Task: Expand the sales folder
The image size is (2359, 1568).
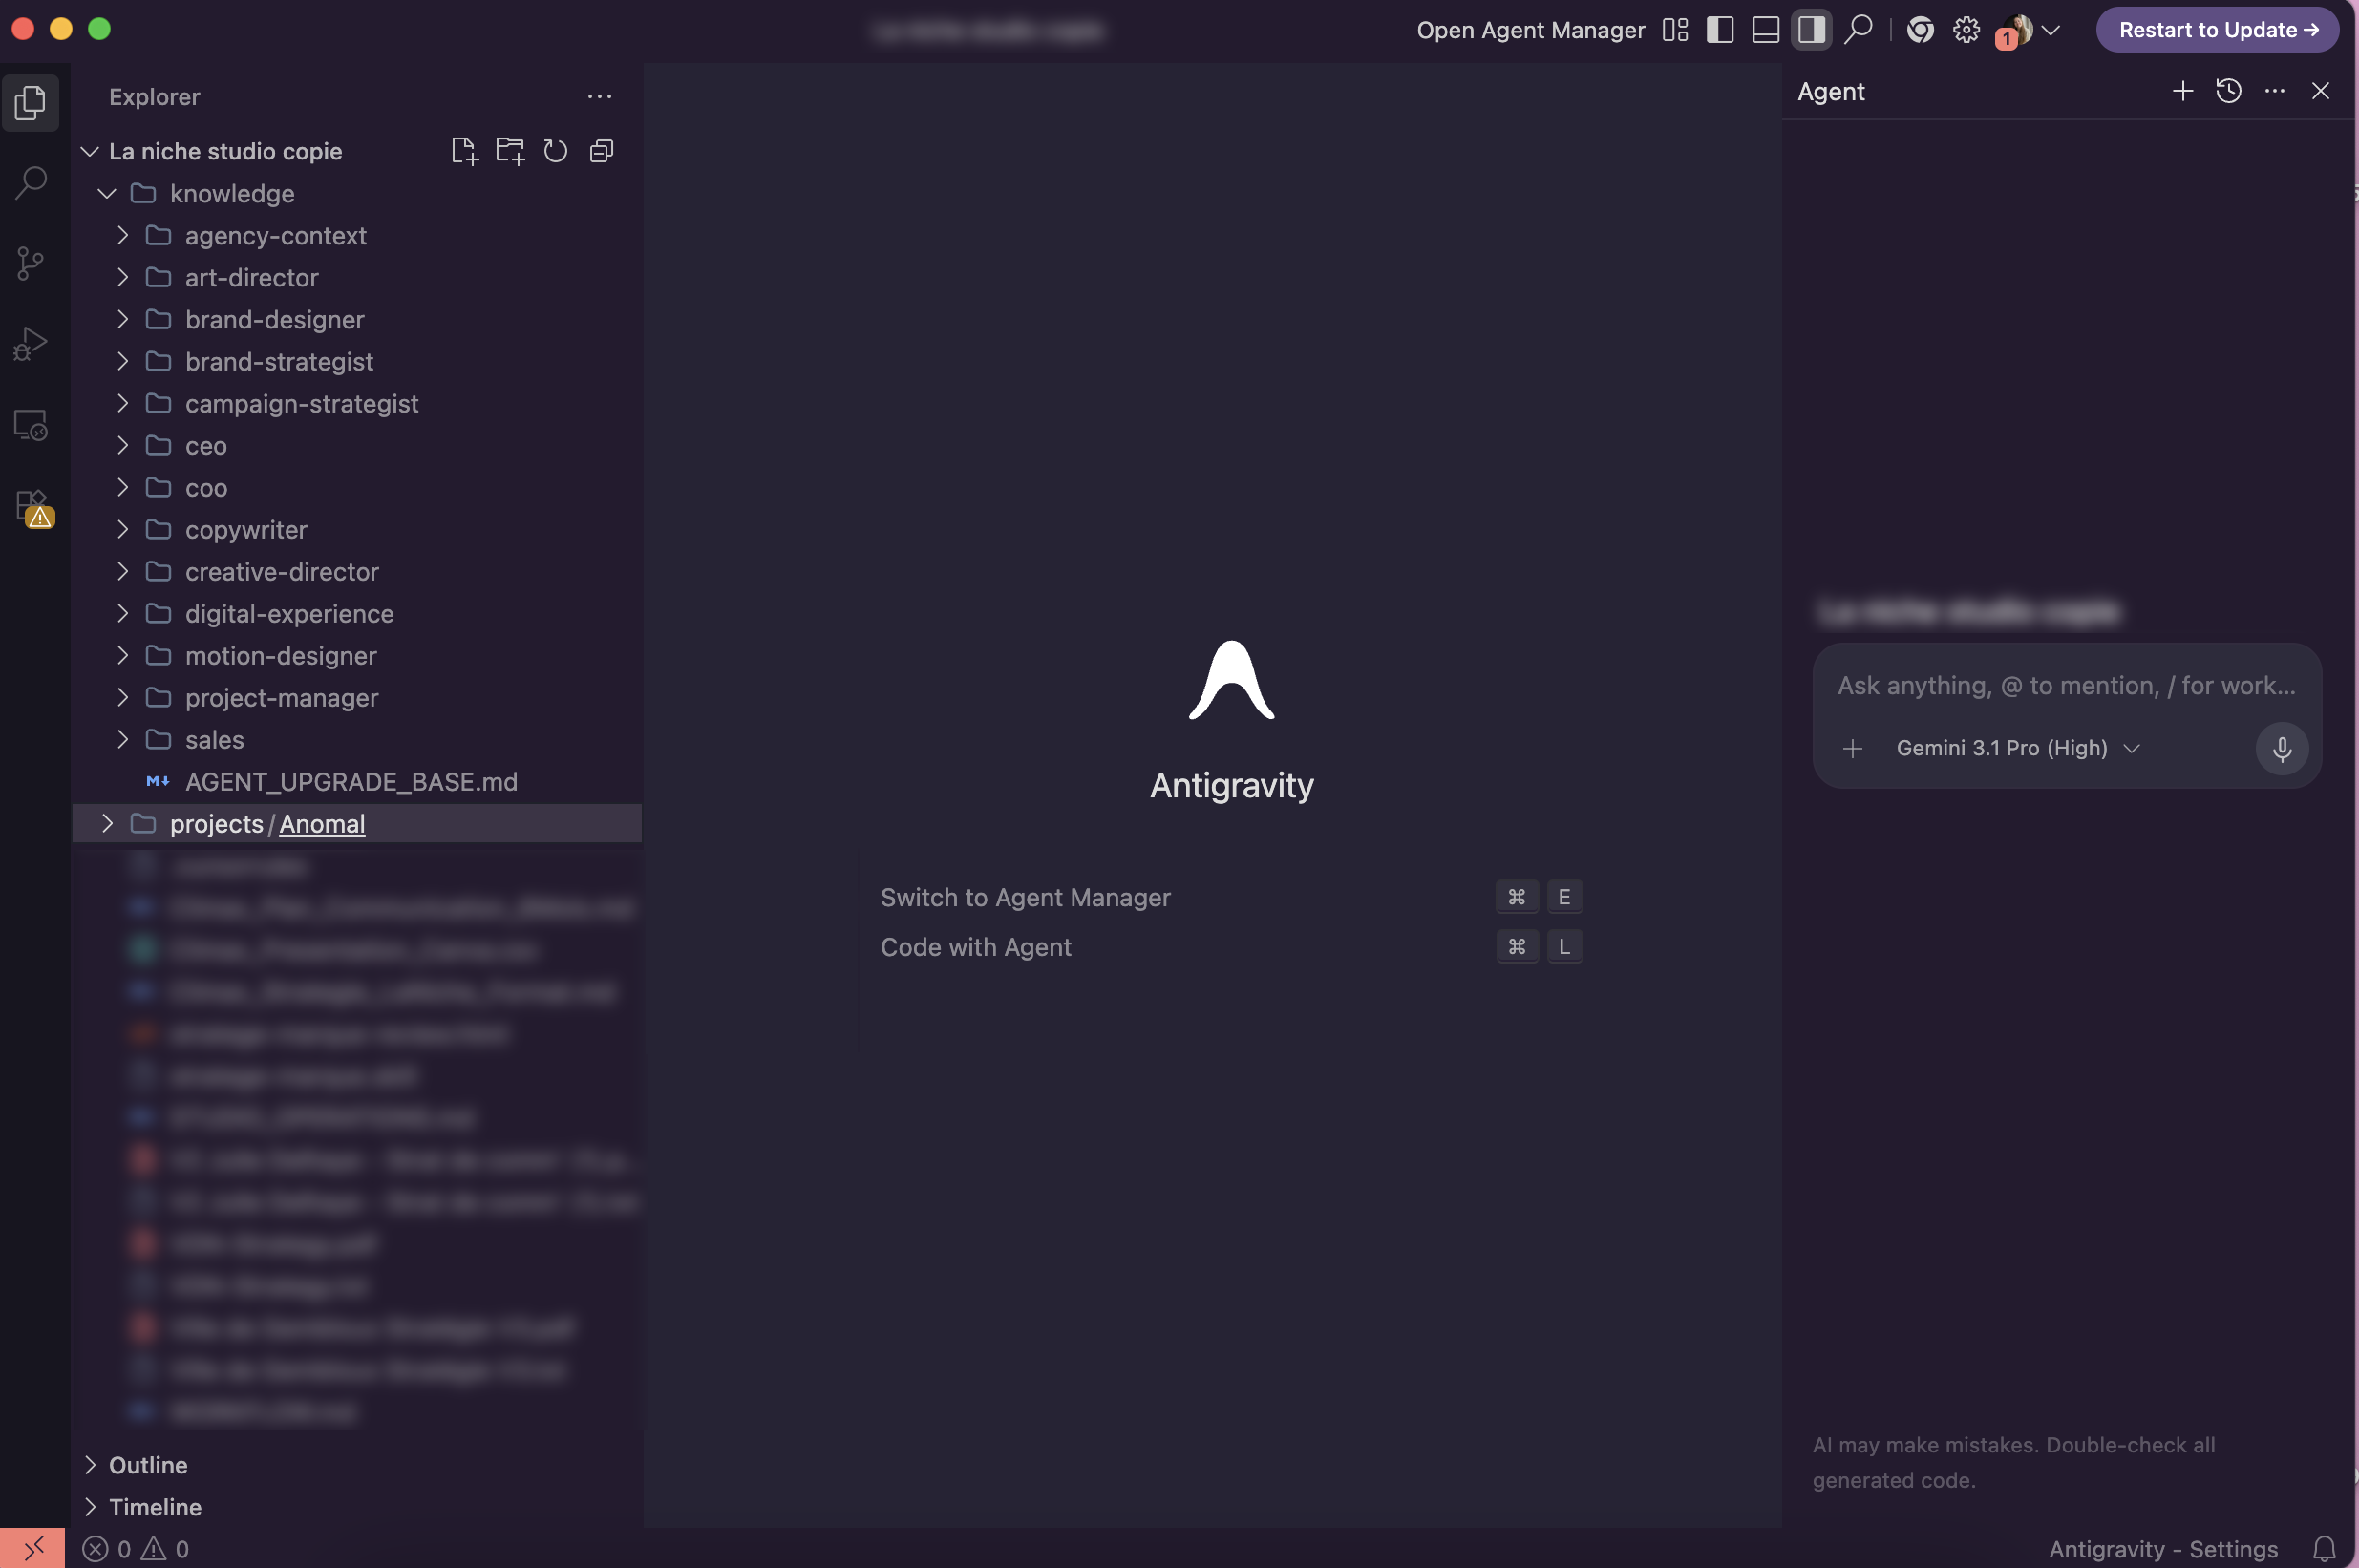Action: pyautogui.click(x=122, y=739)
